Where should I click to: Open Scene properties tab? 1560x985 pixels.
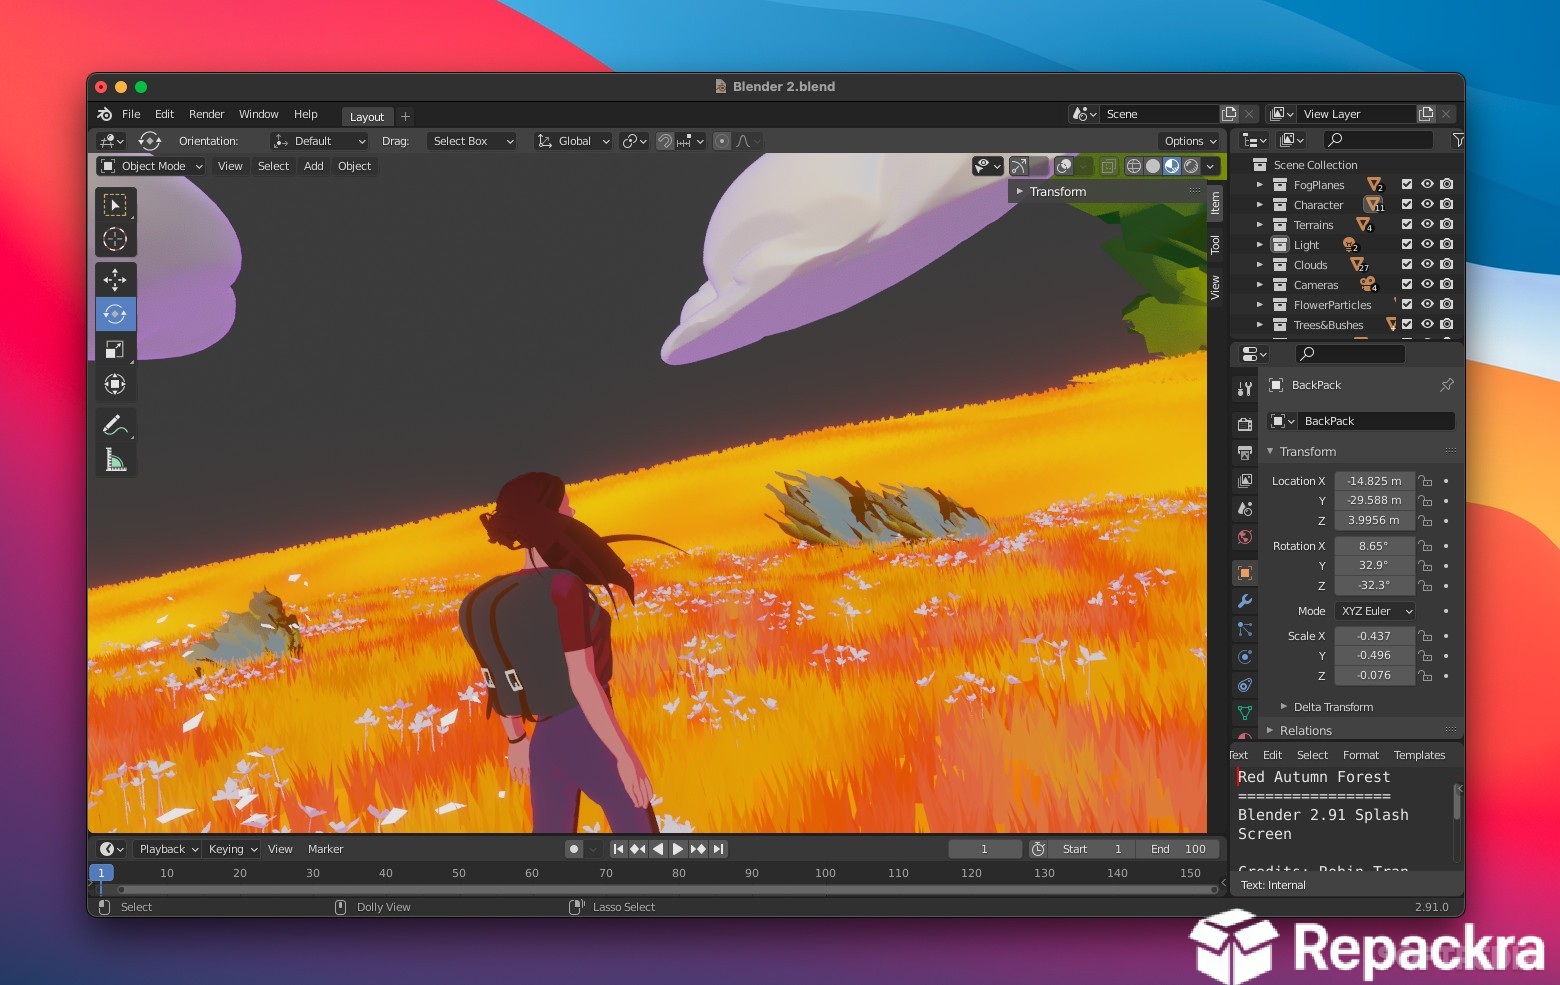tap(1245, 509)
